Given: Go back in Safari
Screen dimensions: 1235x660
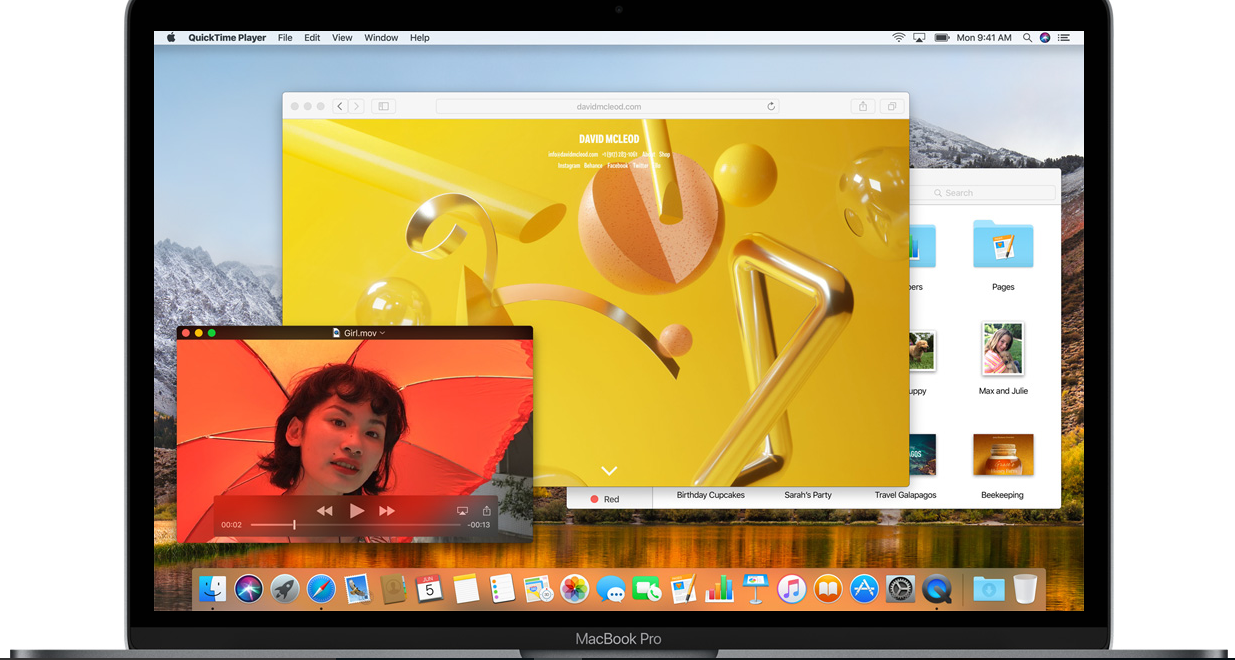Looking at the screenshot, I should tap(340, 106).
